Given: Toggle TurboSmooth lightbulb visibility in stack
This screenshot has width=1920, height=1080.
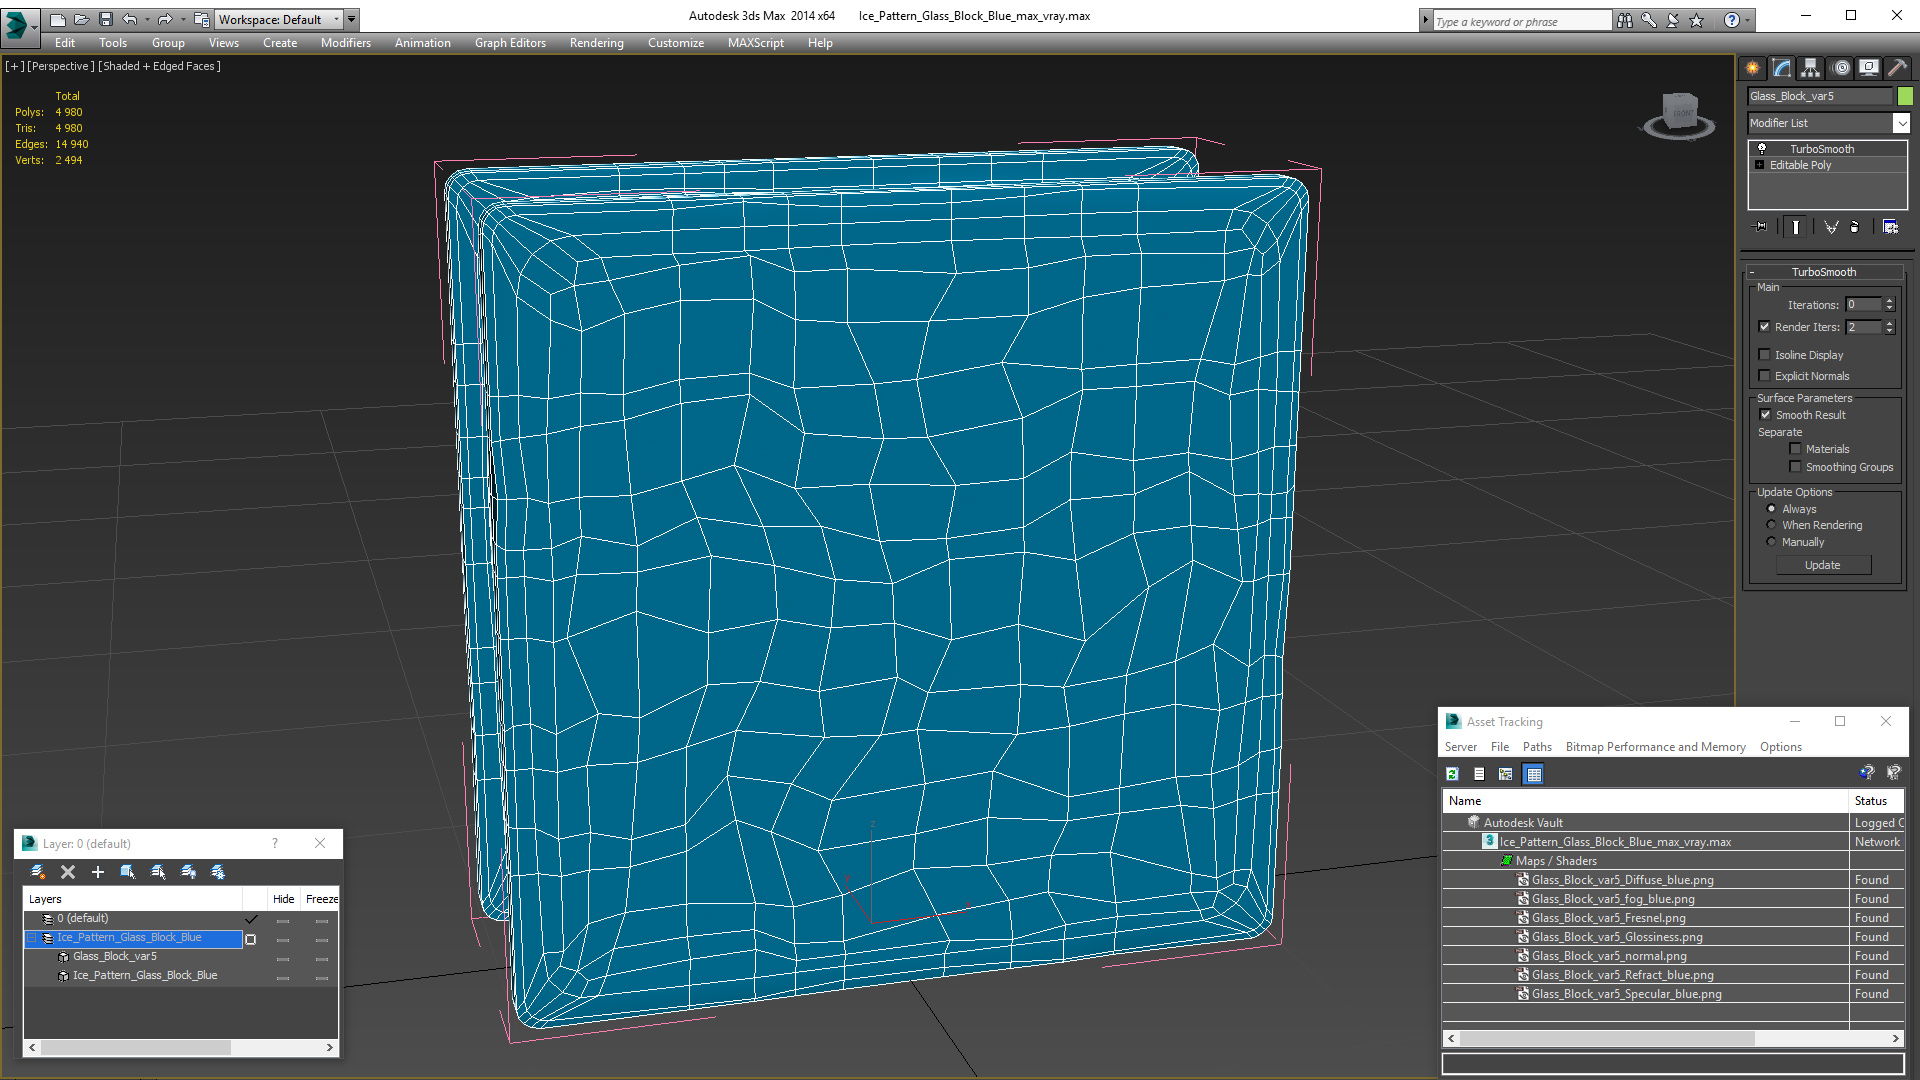Looking at the screenshot, I should click(1762, 148).
